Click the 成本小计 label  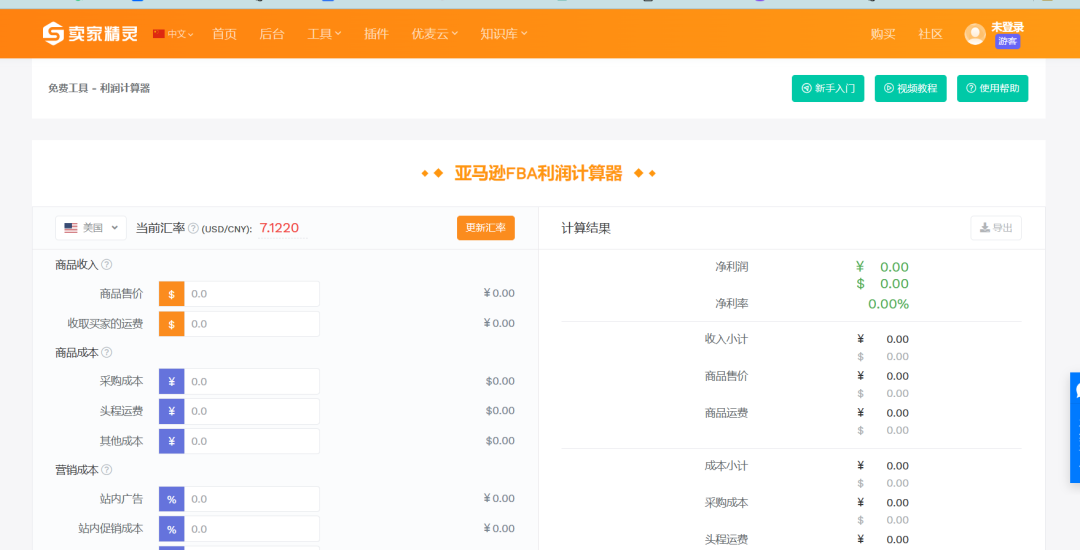(x=726, y=465)
